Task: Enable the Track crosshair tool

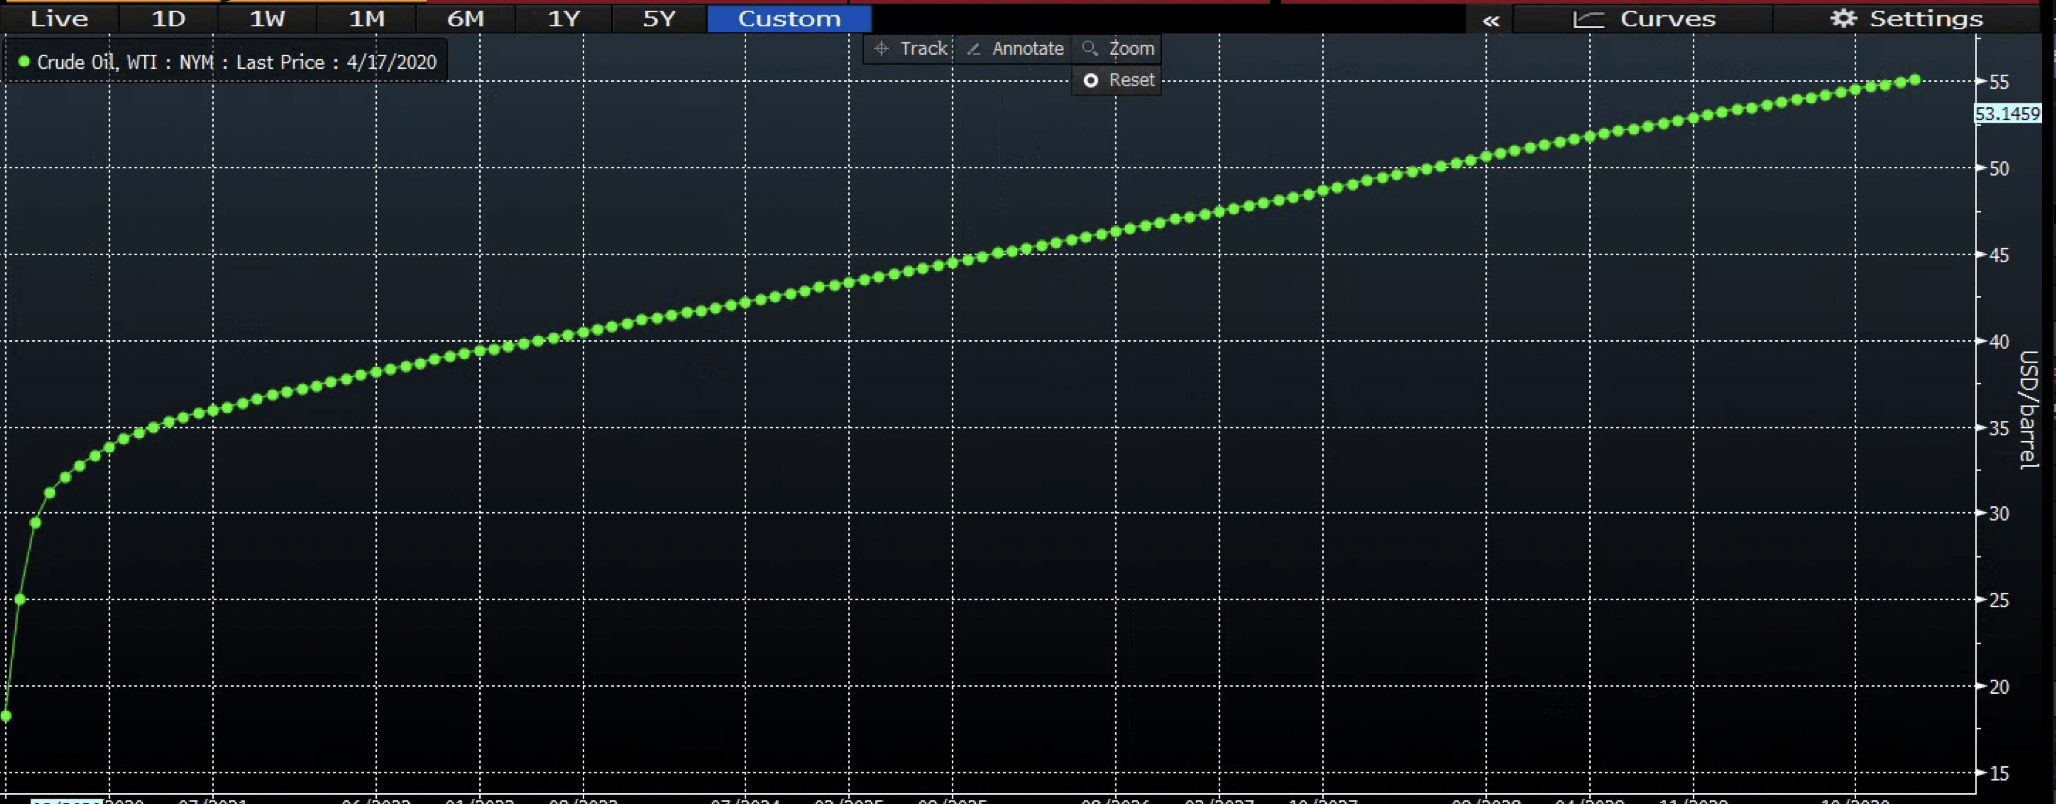Action: click(x=909, y=48)
